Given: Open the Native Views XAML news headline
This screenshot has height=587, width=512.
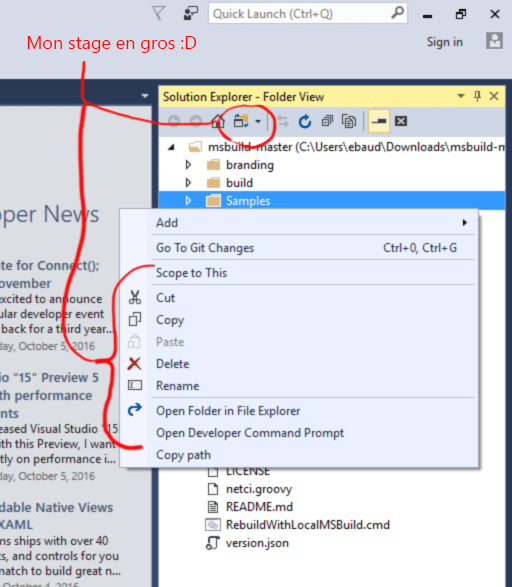Looking at the screenshot, I should [57, 516].
